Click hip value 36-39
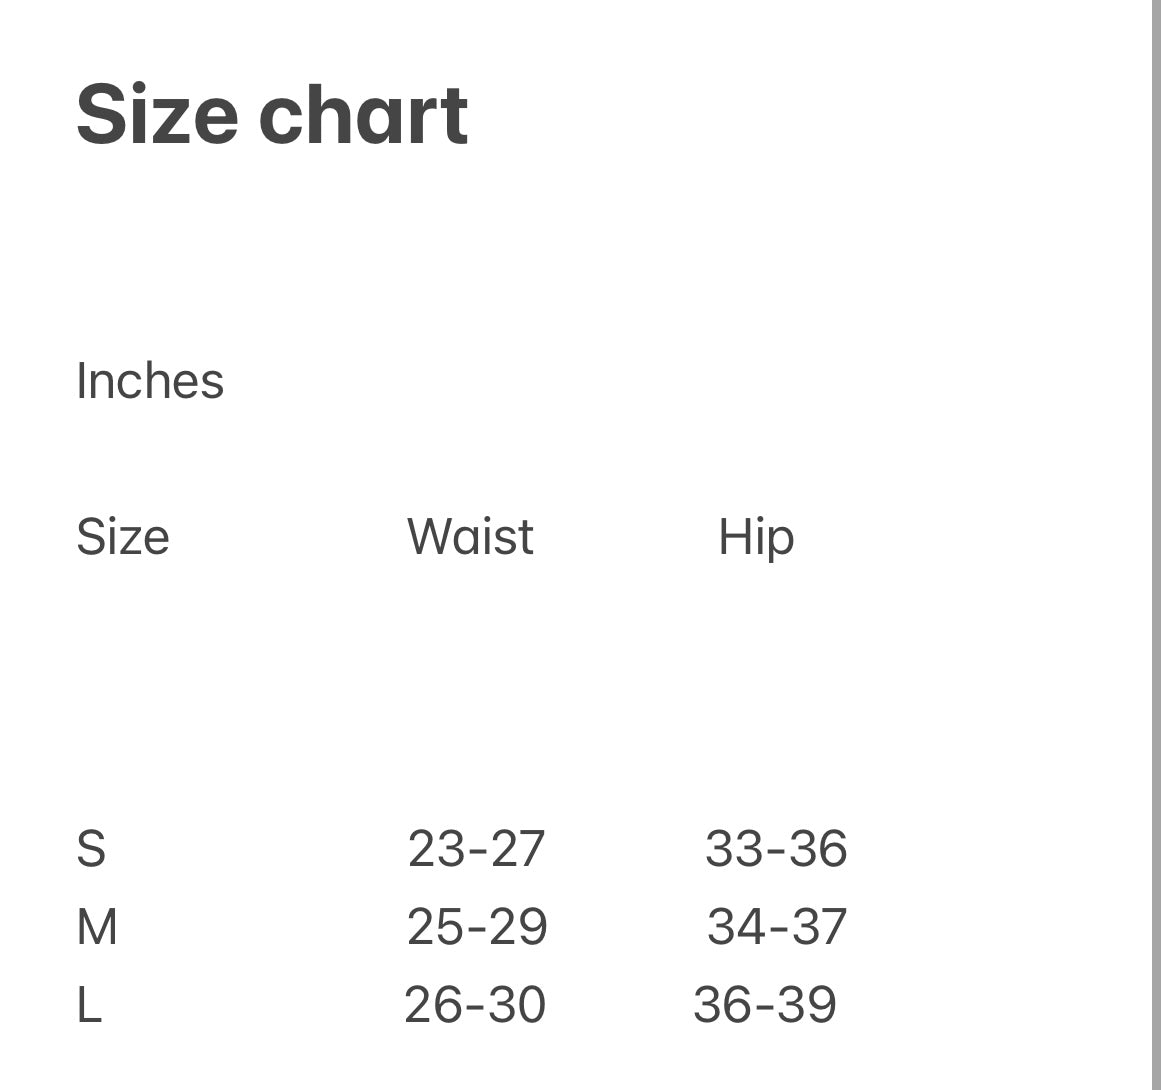 pyautogui.click(x=765, y=1005)
